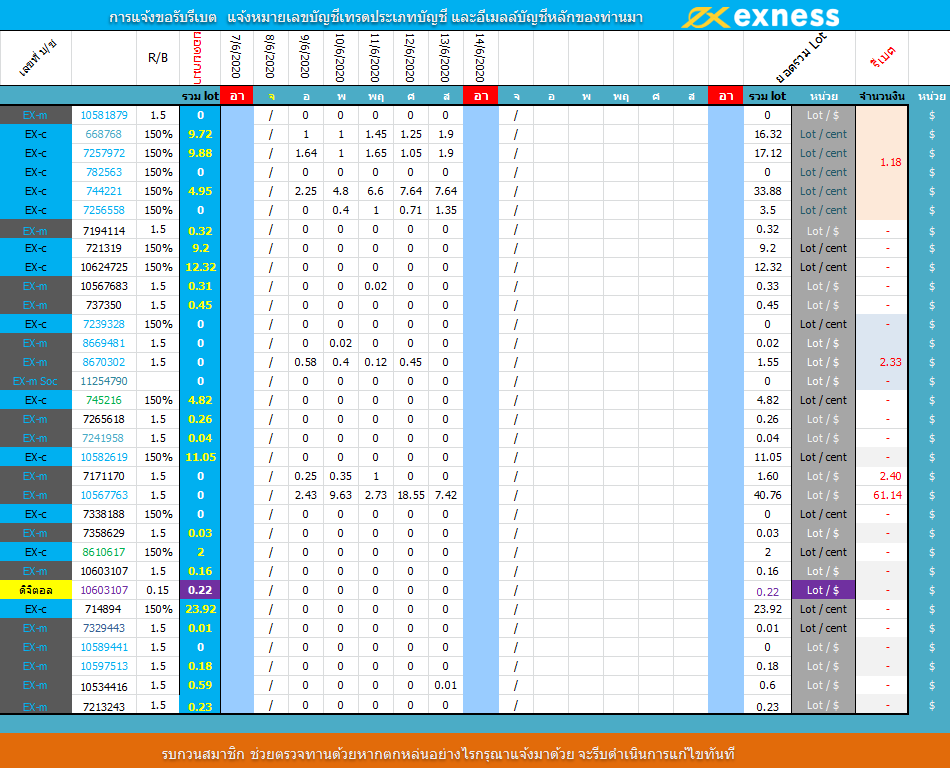Select the total lot value 33.88
This screenshot has height=768, width=950.
tap(767, 191)
